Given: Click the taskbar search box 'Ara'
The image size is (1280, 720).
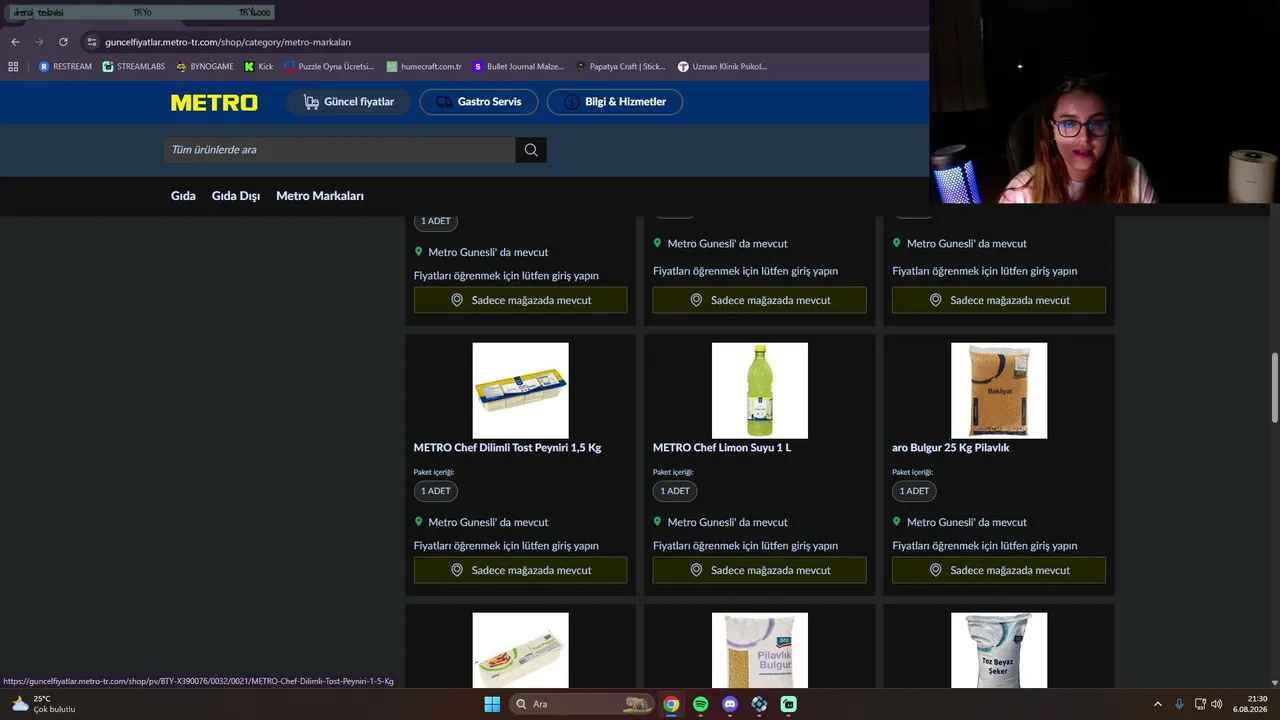Looking at the screenshot, I should click(582, 704).
